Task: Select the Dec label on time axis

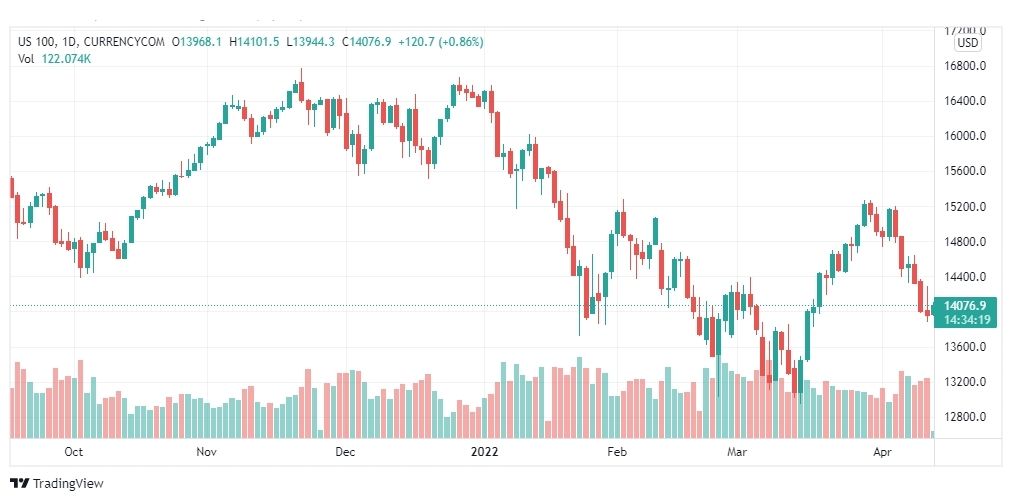Action: 345,453
